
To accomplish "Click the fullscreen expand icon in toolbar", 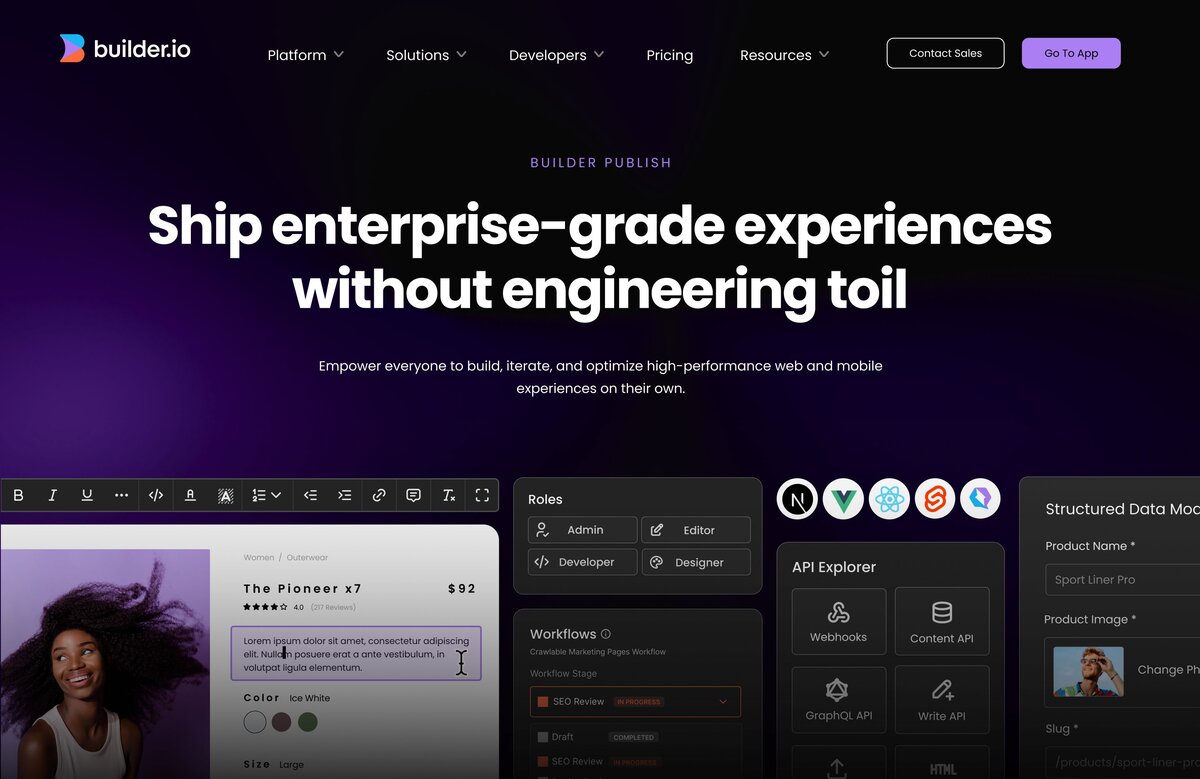I will pyautogui.click(x=482, y=495).
